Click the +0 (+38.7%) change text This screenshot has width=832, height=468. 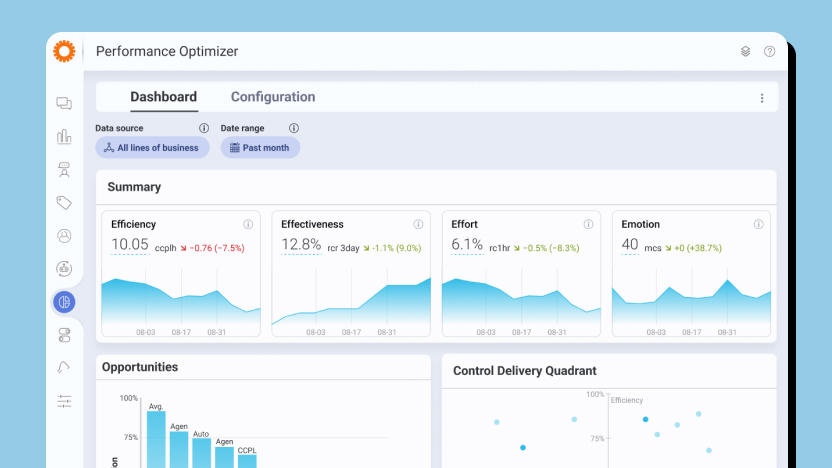coord(698,248)
